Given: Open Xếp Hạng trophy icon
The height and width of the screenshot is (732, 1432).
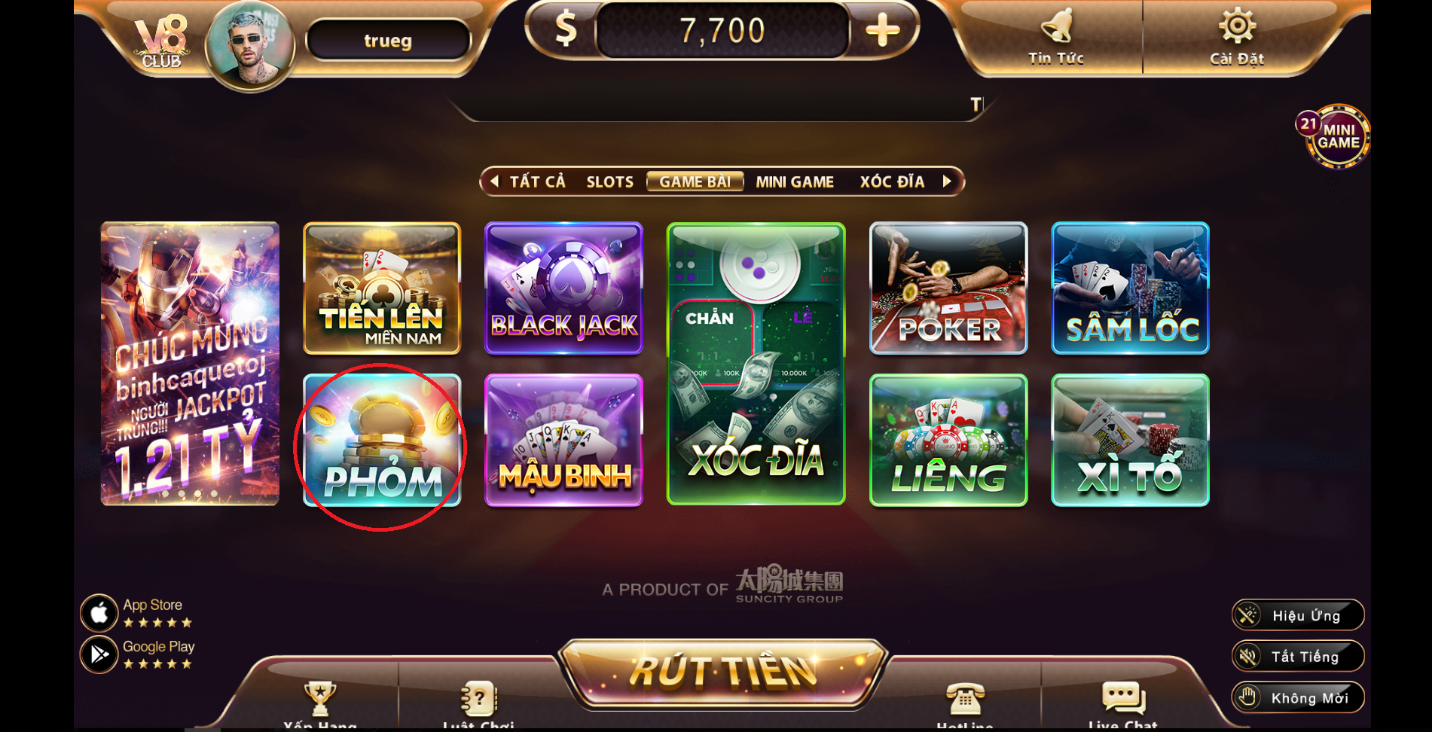Looking at the screenshot, I should tap(320, 698).
